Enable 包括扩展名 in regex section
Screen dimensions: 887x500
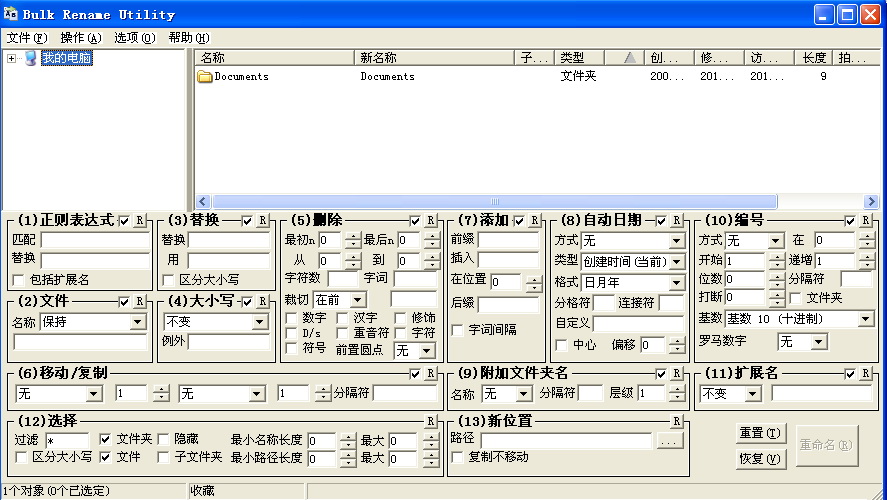(19, 280)
